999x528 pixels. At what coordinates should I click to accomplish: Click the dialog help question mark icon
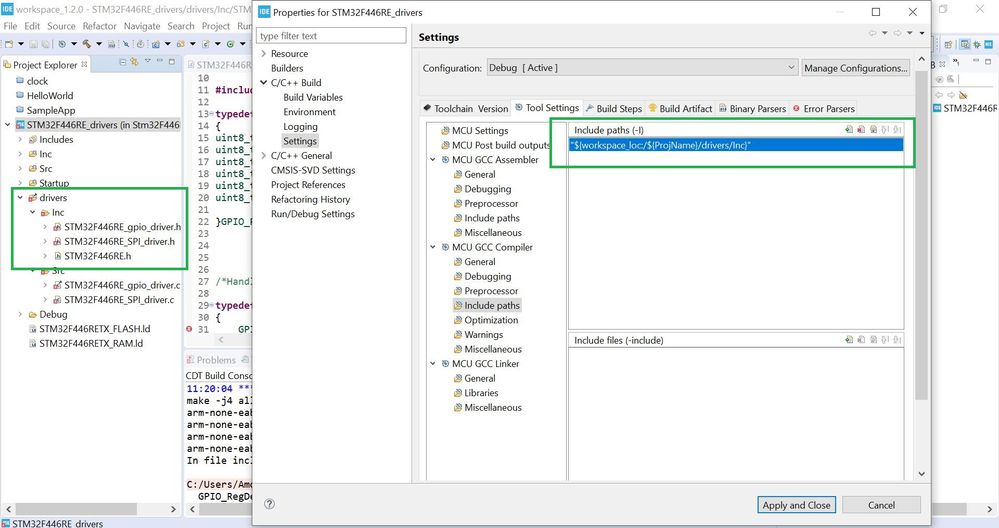coord(270,504)
